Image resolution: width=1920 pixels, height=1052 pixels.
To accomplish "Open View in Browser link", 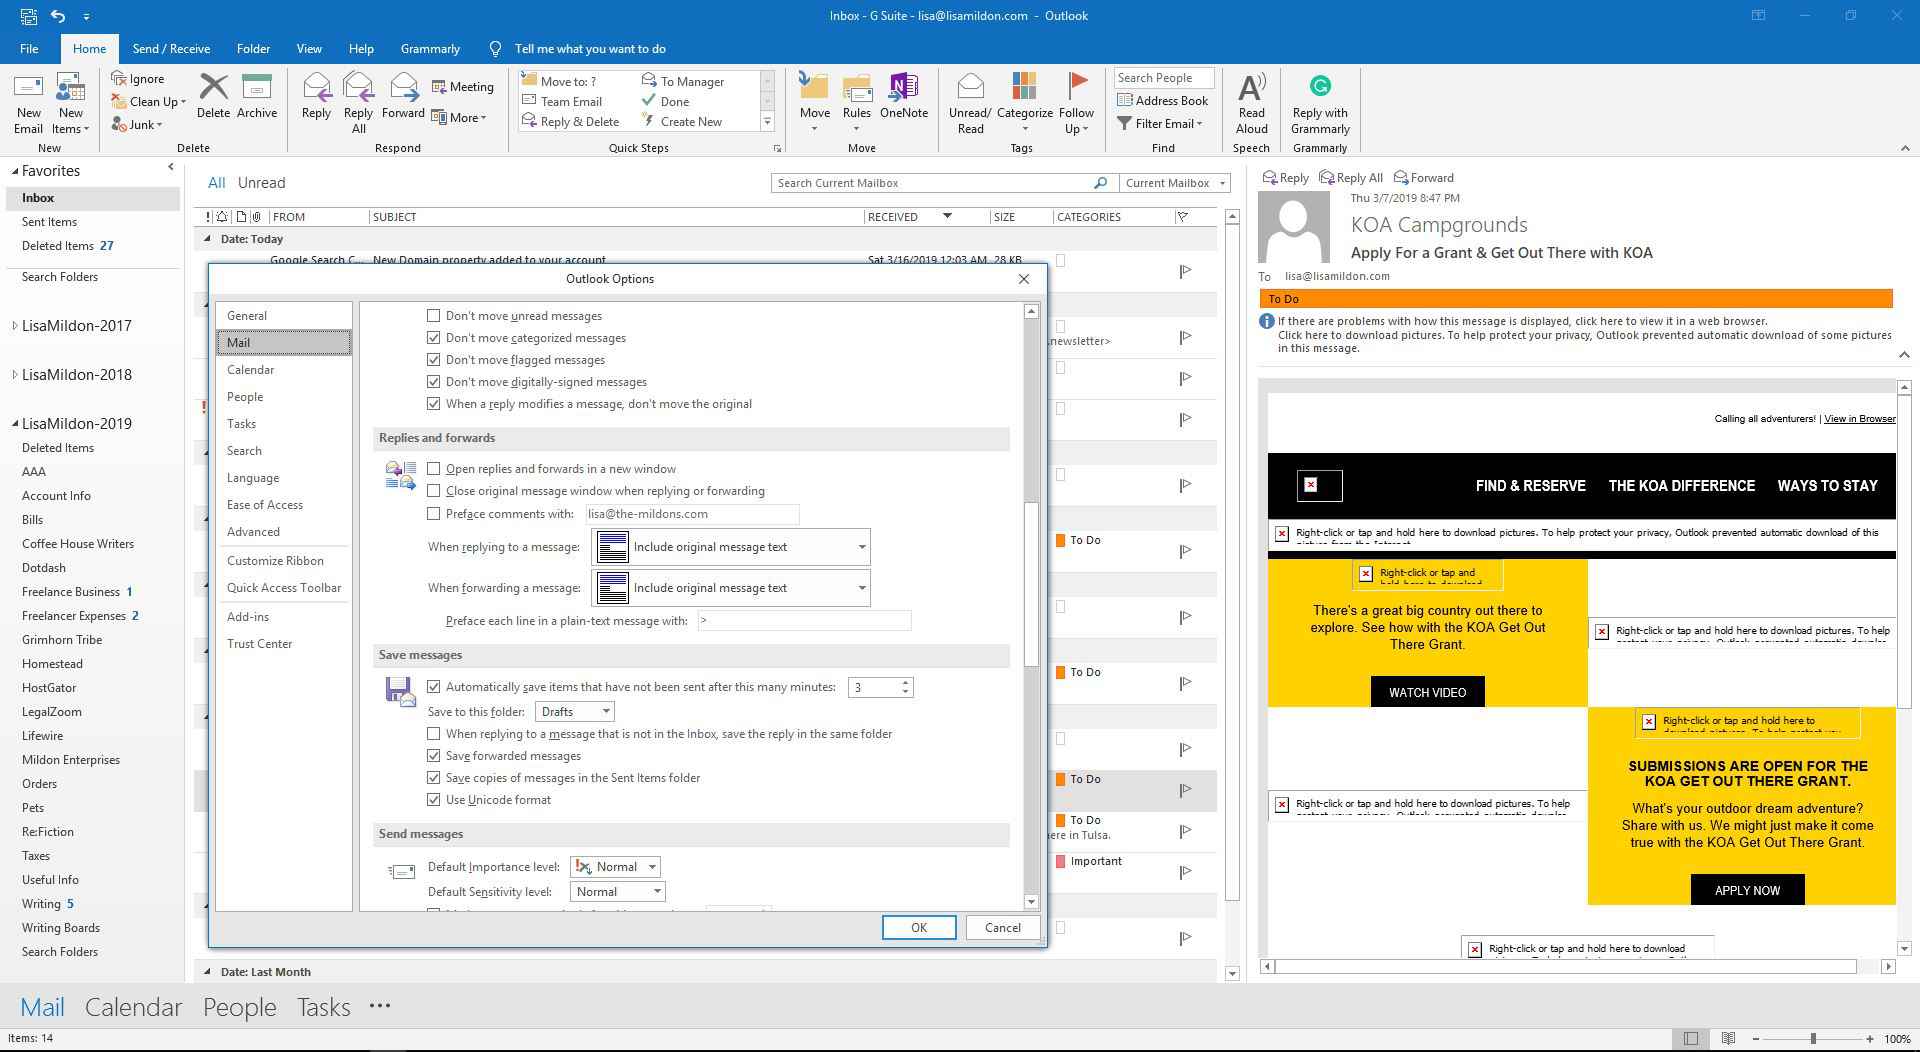I will pos(1859,419).
